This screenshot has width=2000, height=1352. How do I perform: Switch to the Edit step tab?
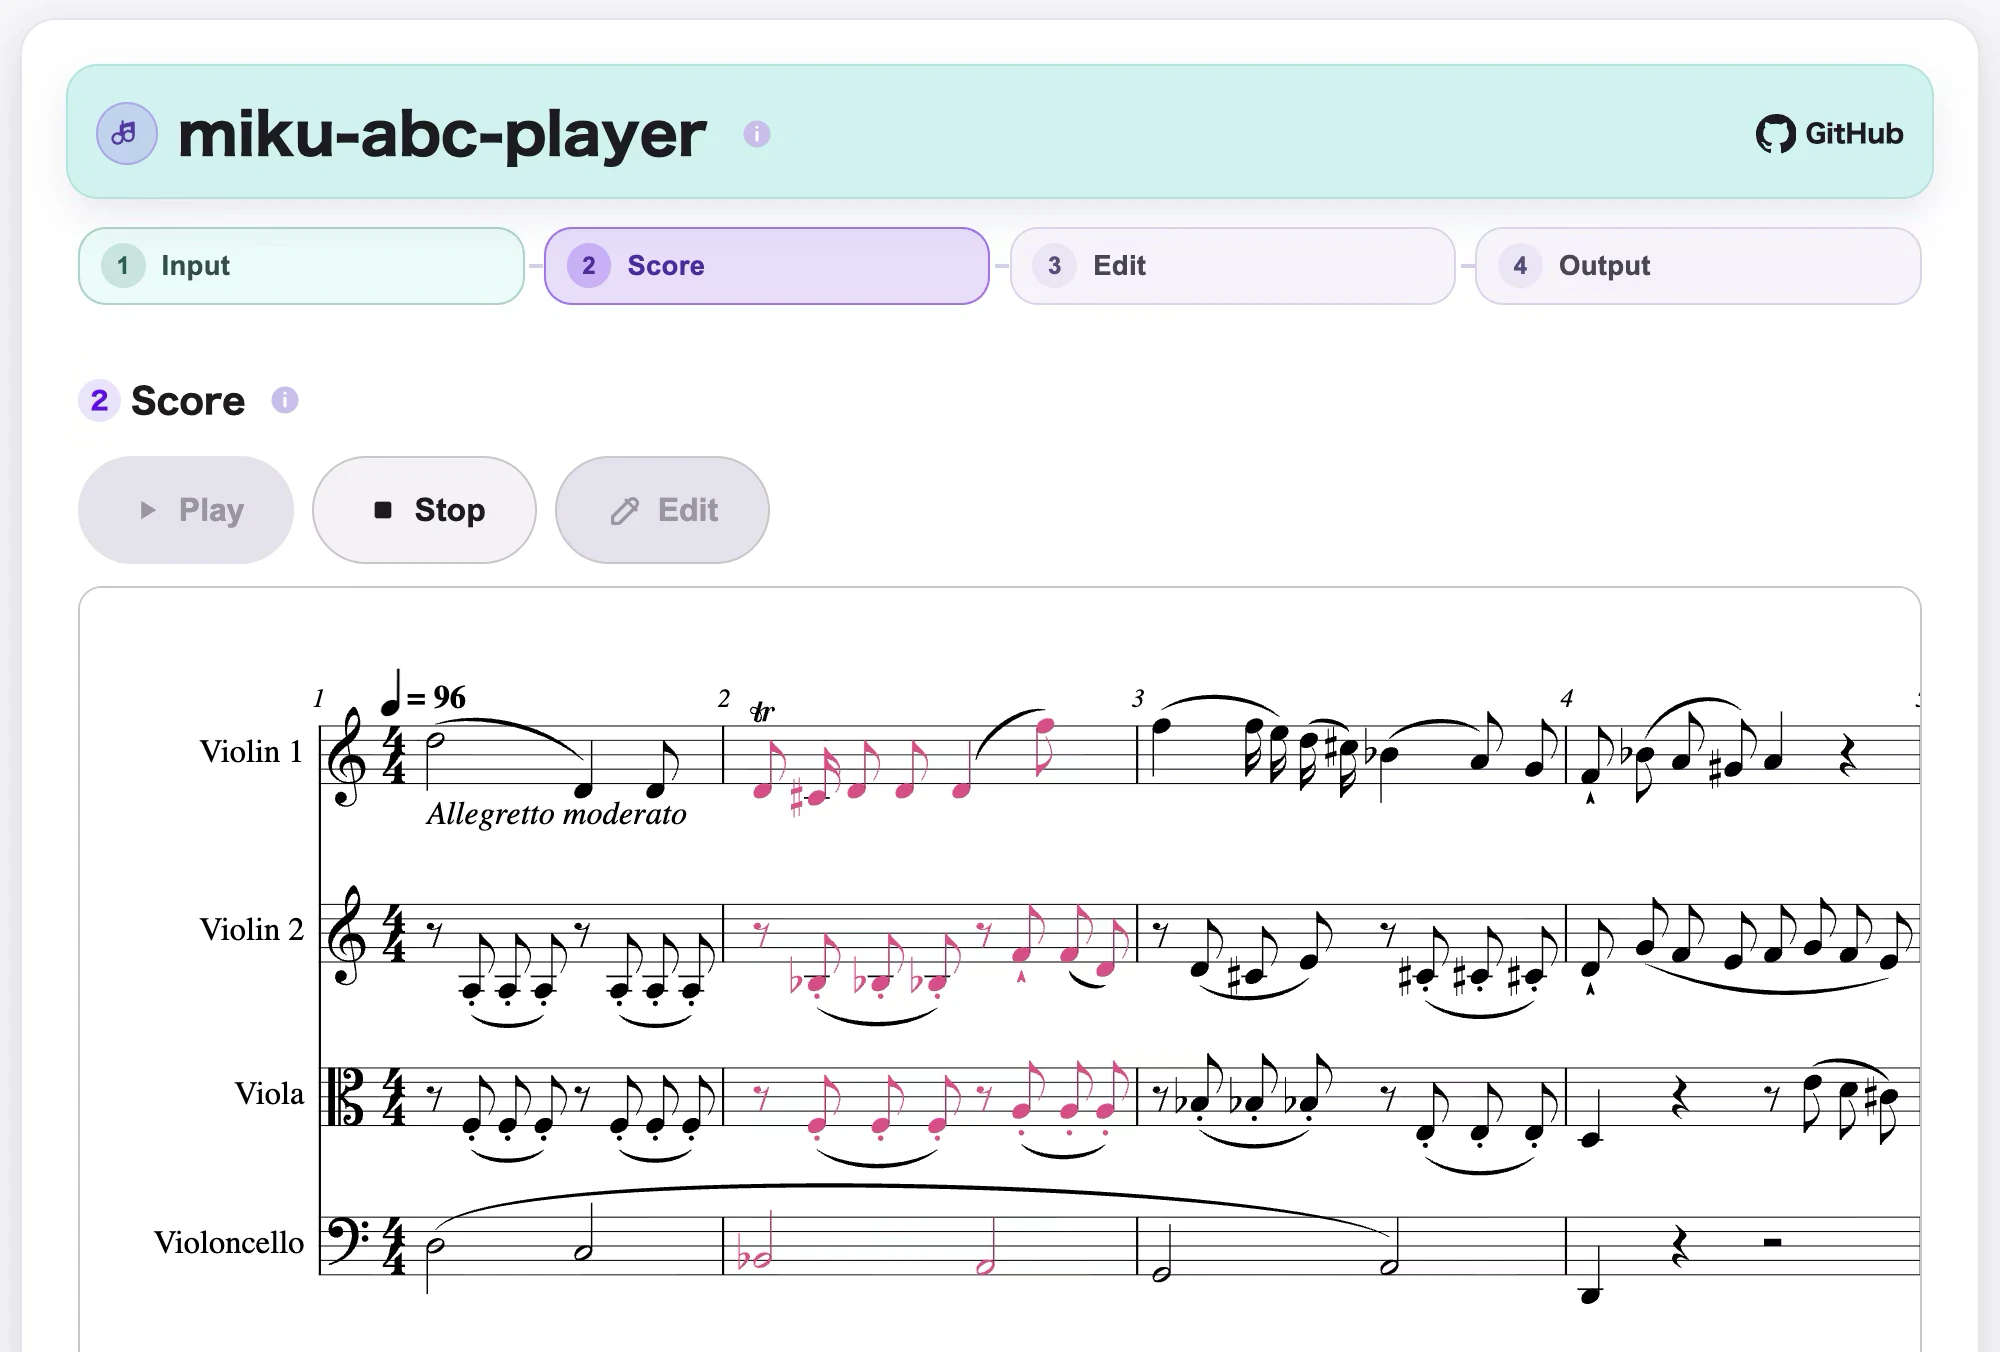coord(1232,266)
